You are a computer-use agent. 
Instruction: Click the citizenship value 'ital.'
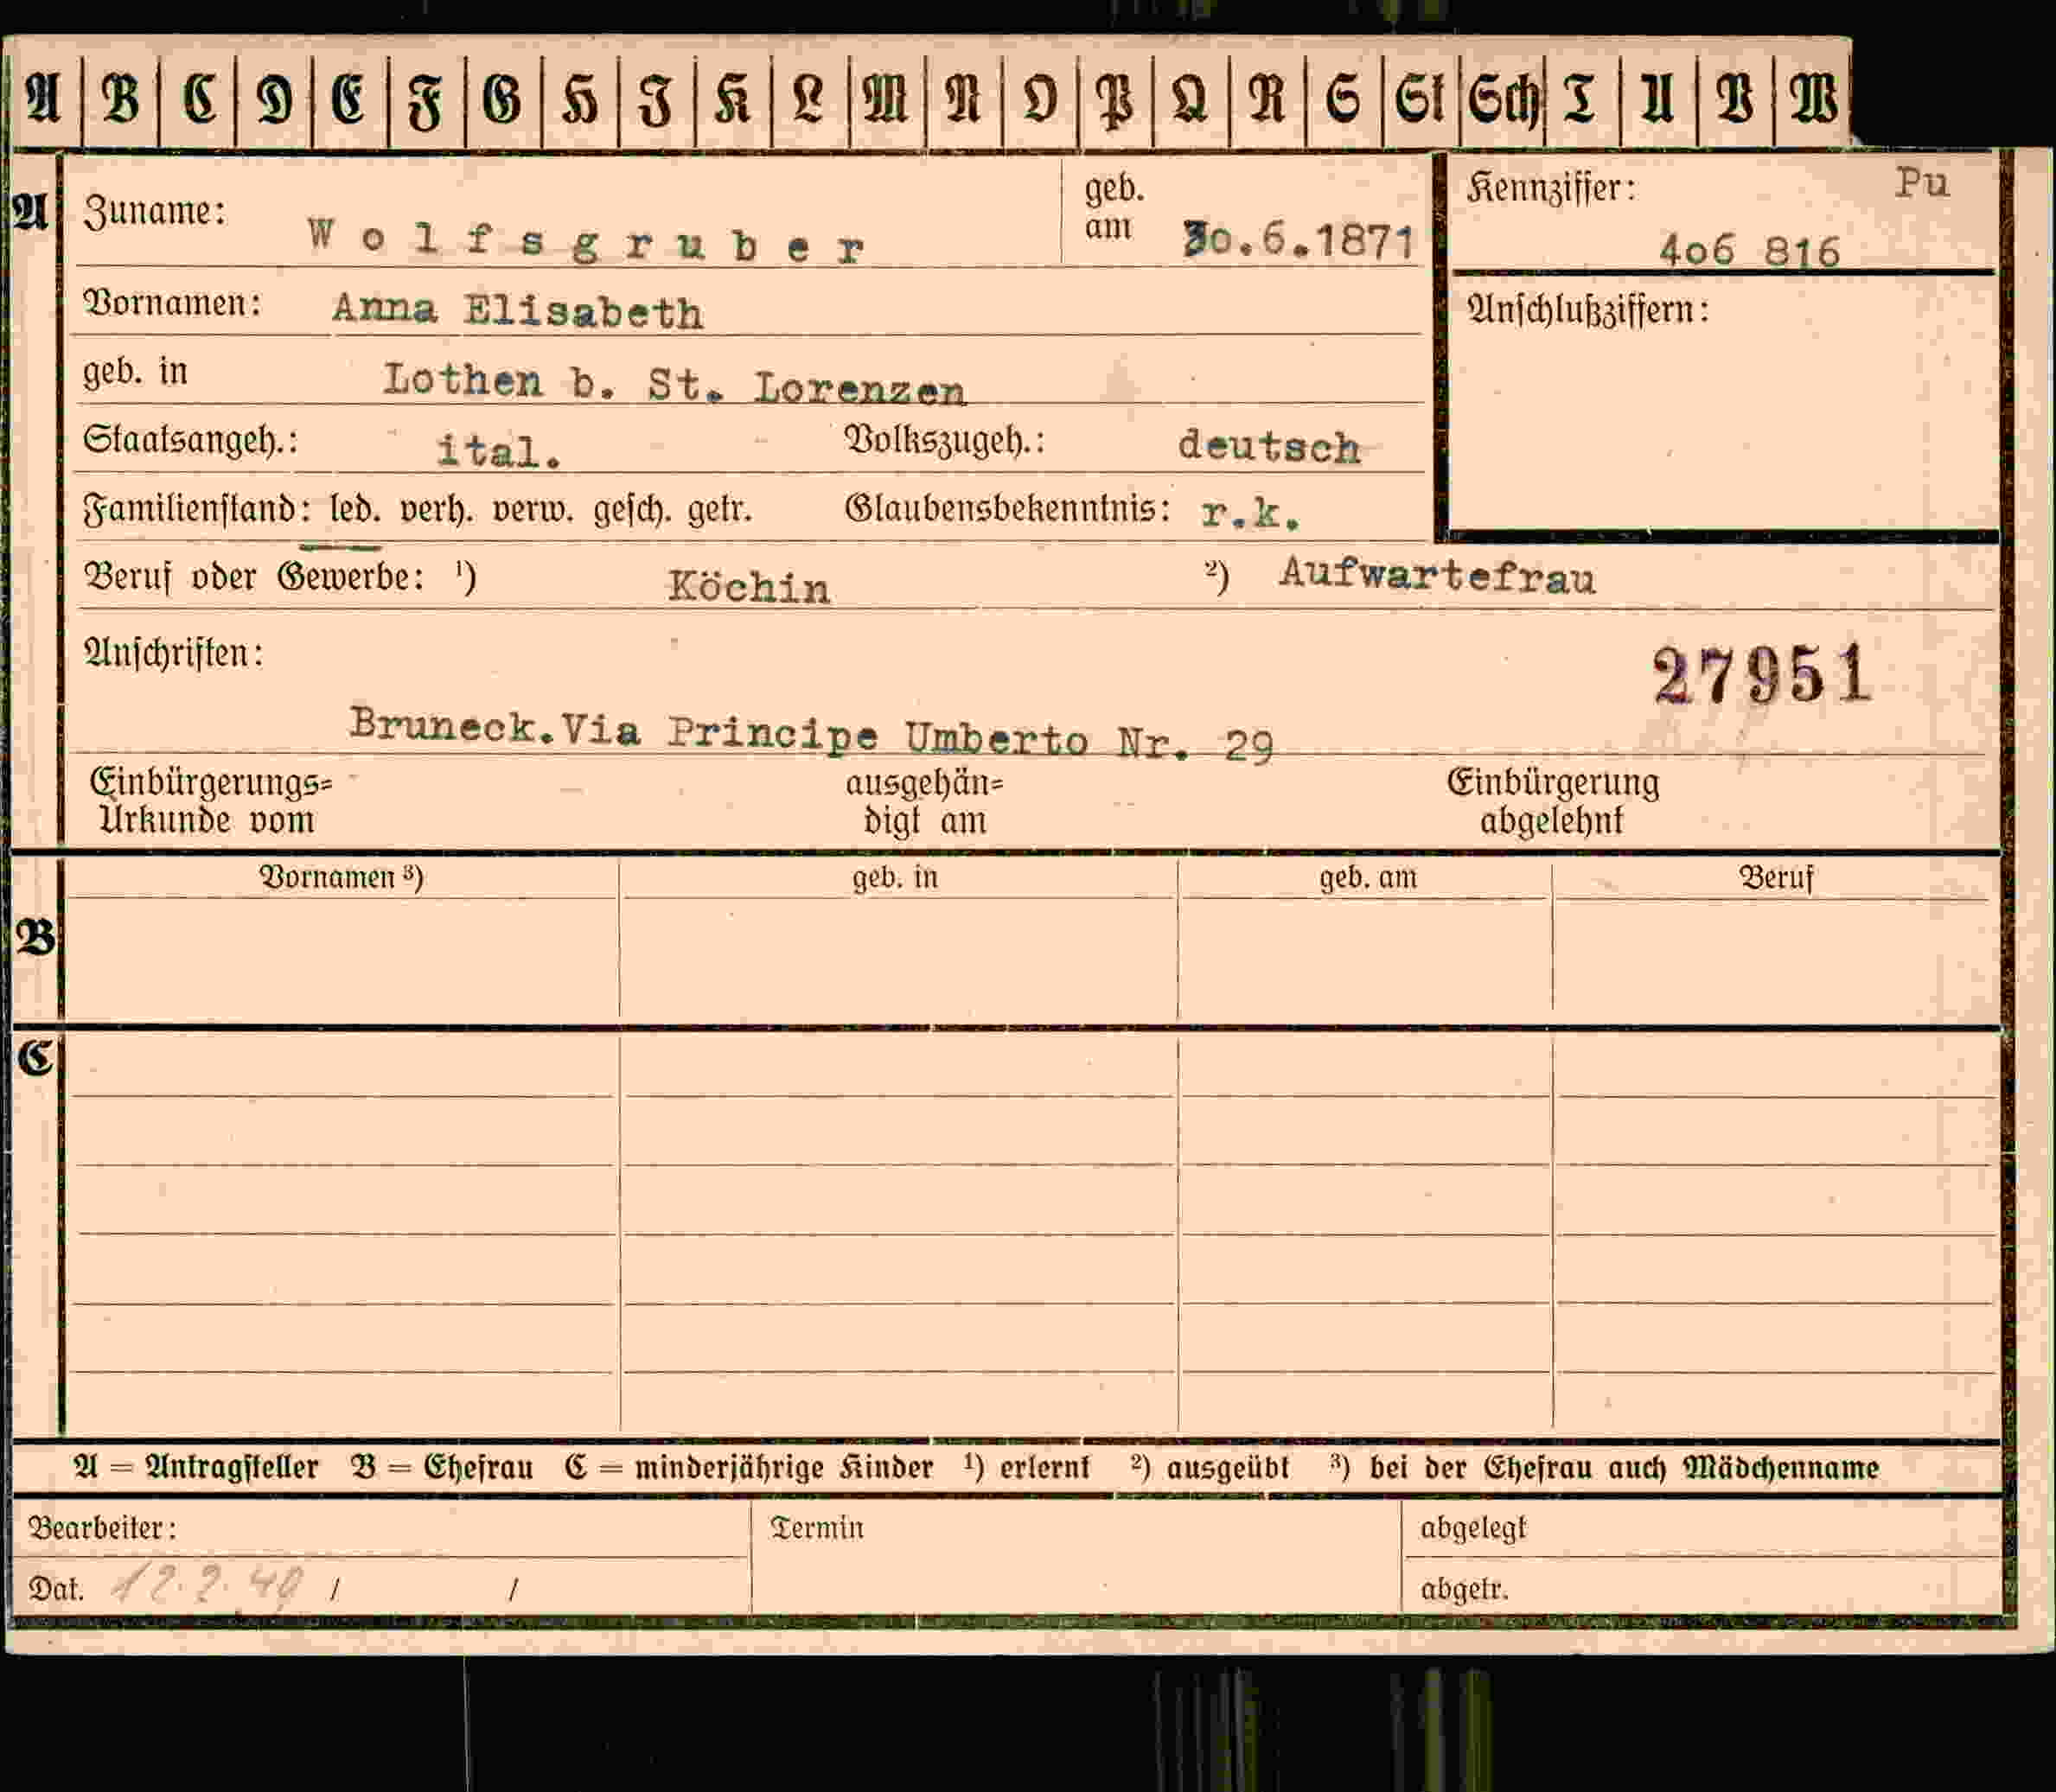[499, 451]
